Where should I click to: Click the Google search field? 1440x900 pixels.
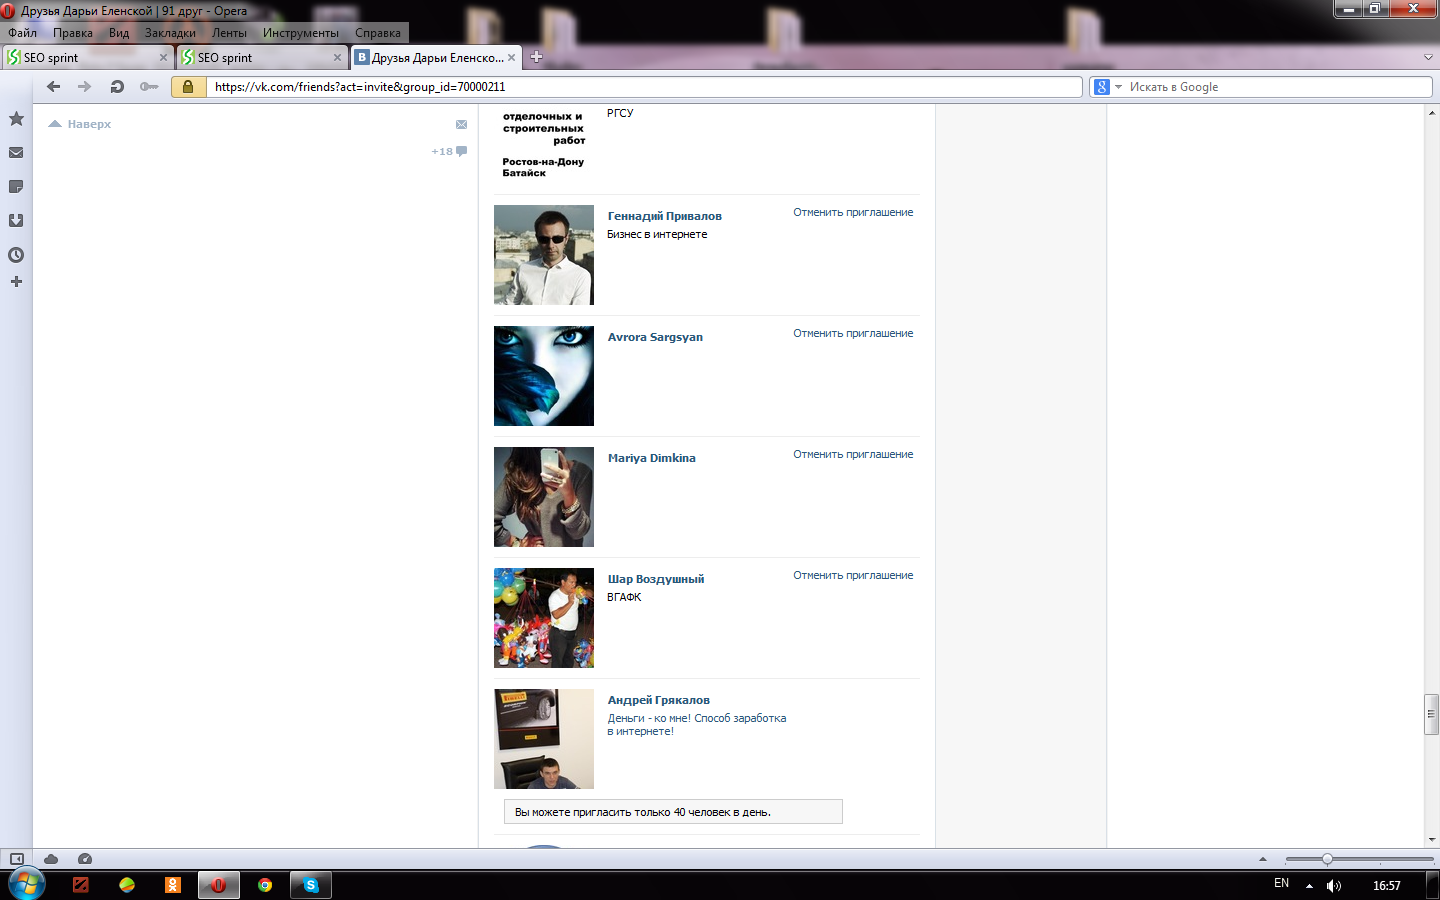[1279, 87]
